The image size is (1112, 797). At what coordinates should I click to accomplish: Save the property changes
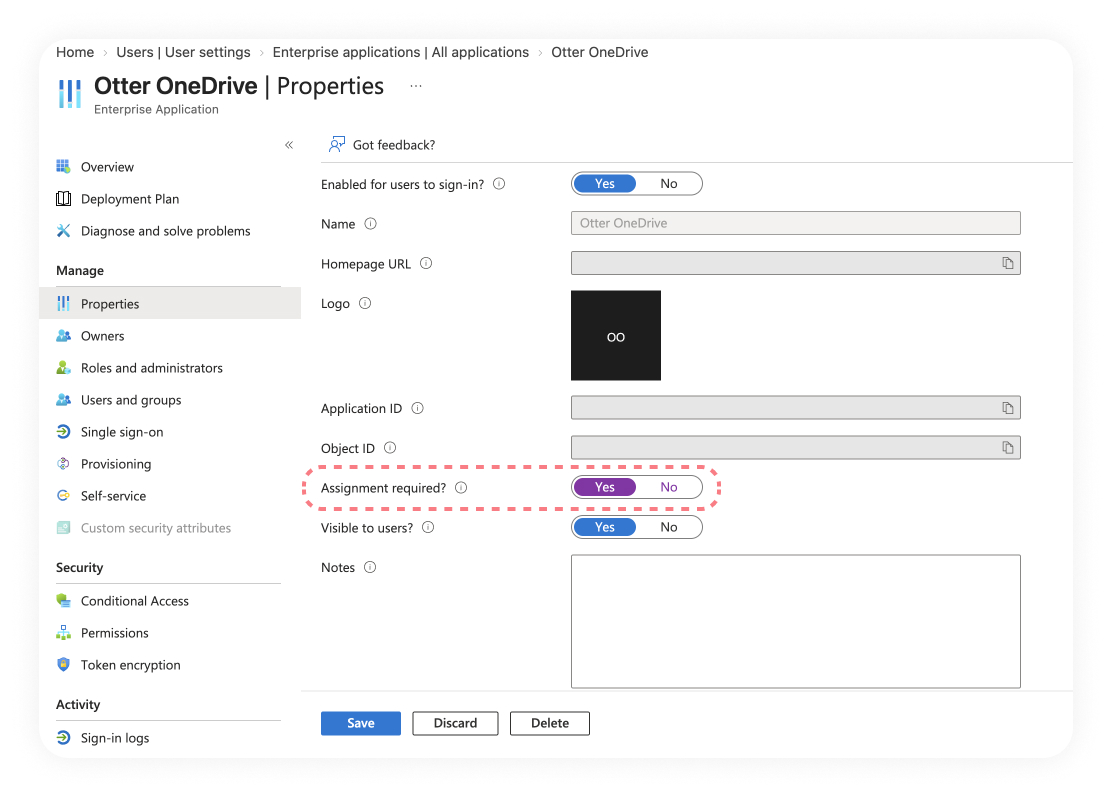[361, 723]
